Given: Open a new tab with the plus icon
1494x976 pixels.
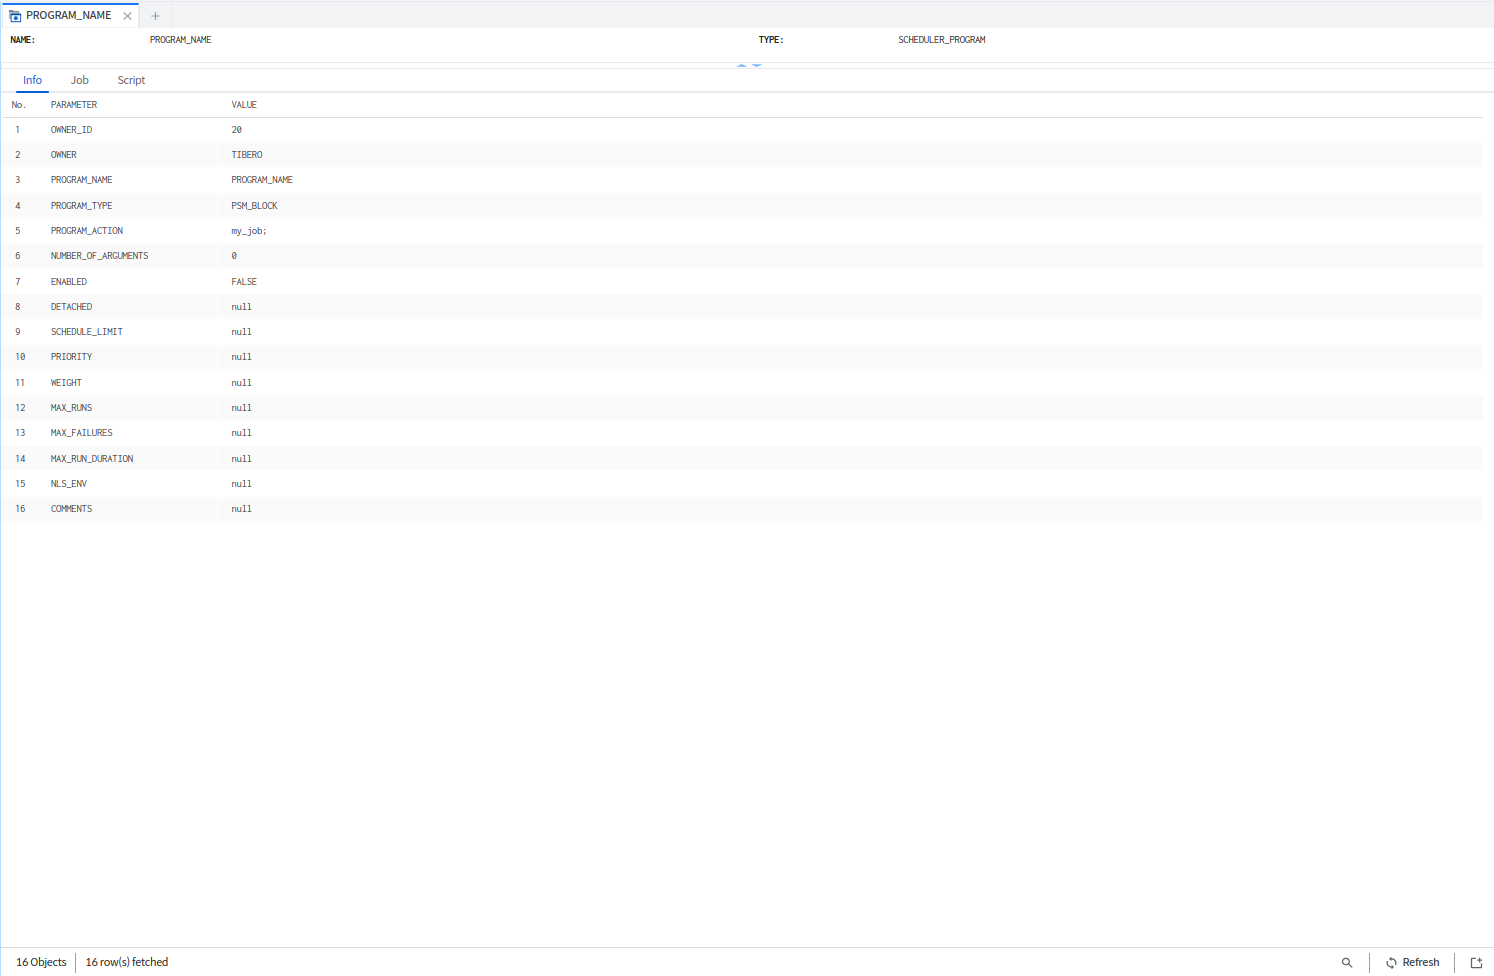Looking at the screenshot, I should tap(155, 16).
